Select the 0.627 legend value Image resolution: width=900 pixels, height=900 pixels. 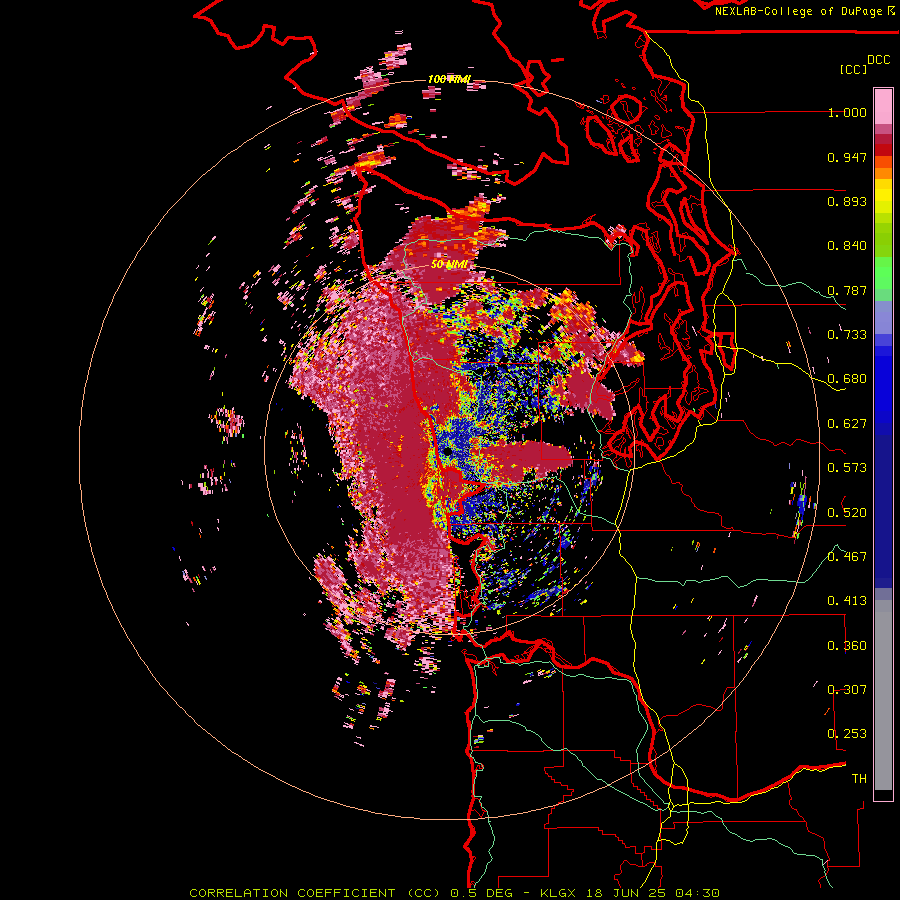[847, 424]
